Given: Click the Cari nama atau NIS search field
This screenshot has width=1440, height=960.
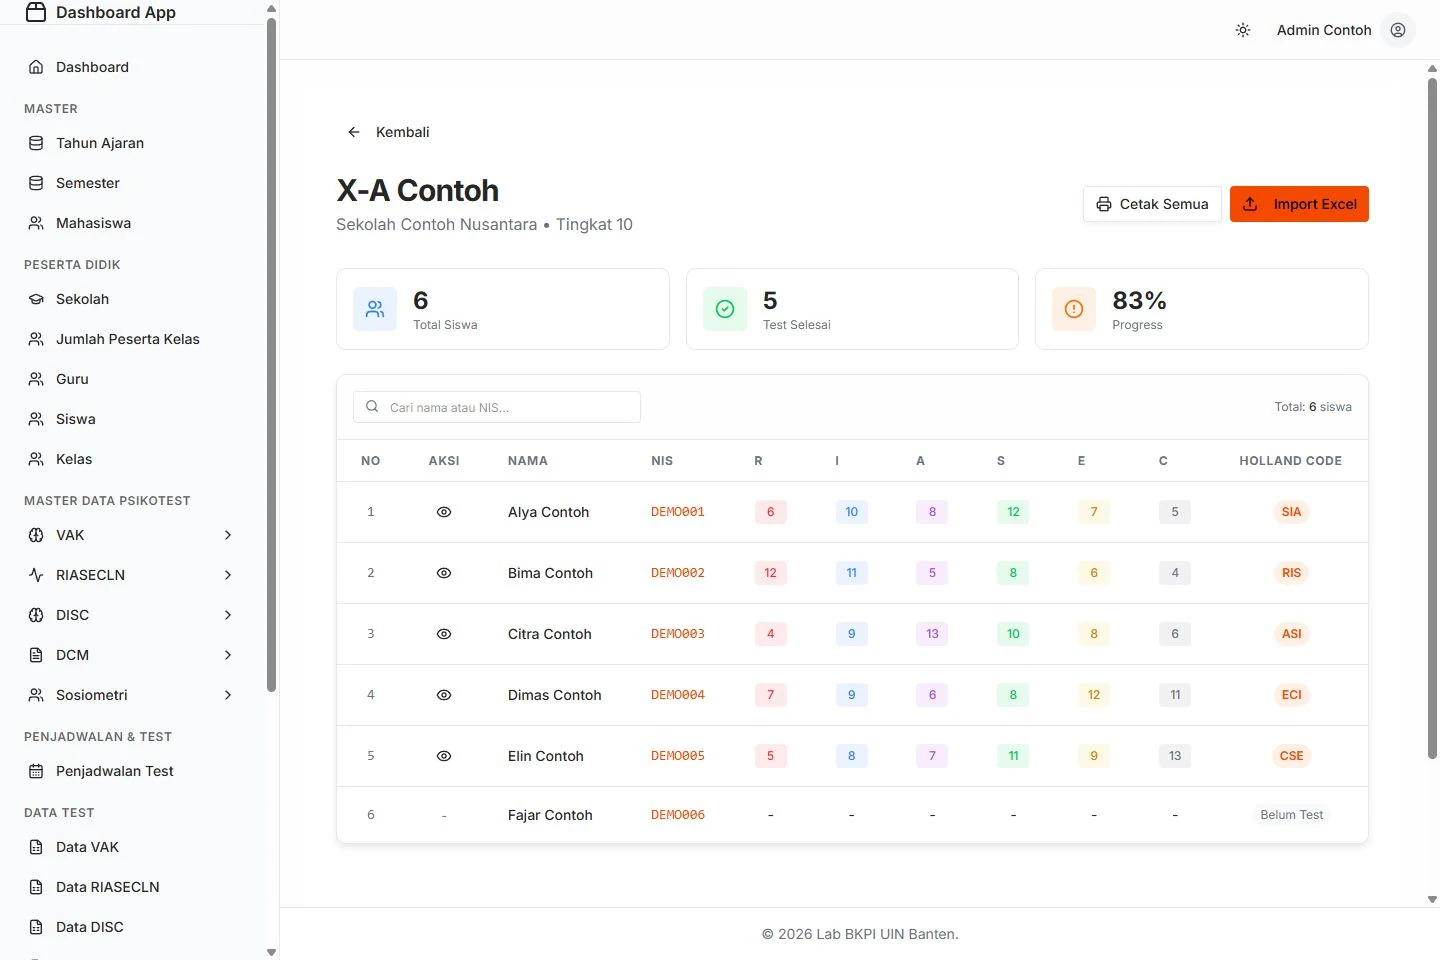Looking at the screenshot, I should coord(497,407).
